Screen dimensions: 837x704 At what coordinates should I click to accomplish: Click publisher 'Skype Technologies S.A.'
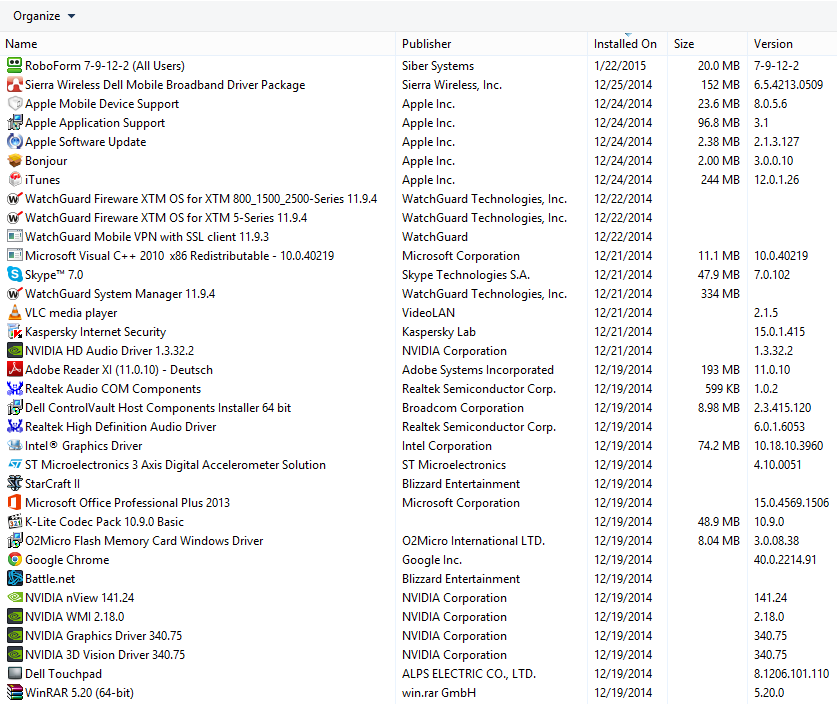pyautogui.click(x=465, y=275)
